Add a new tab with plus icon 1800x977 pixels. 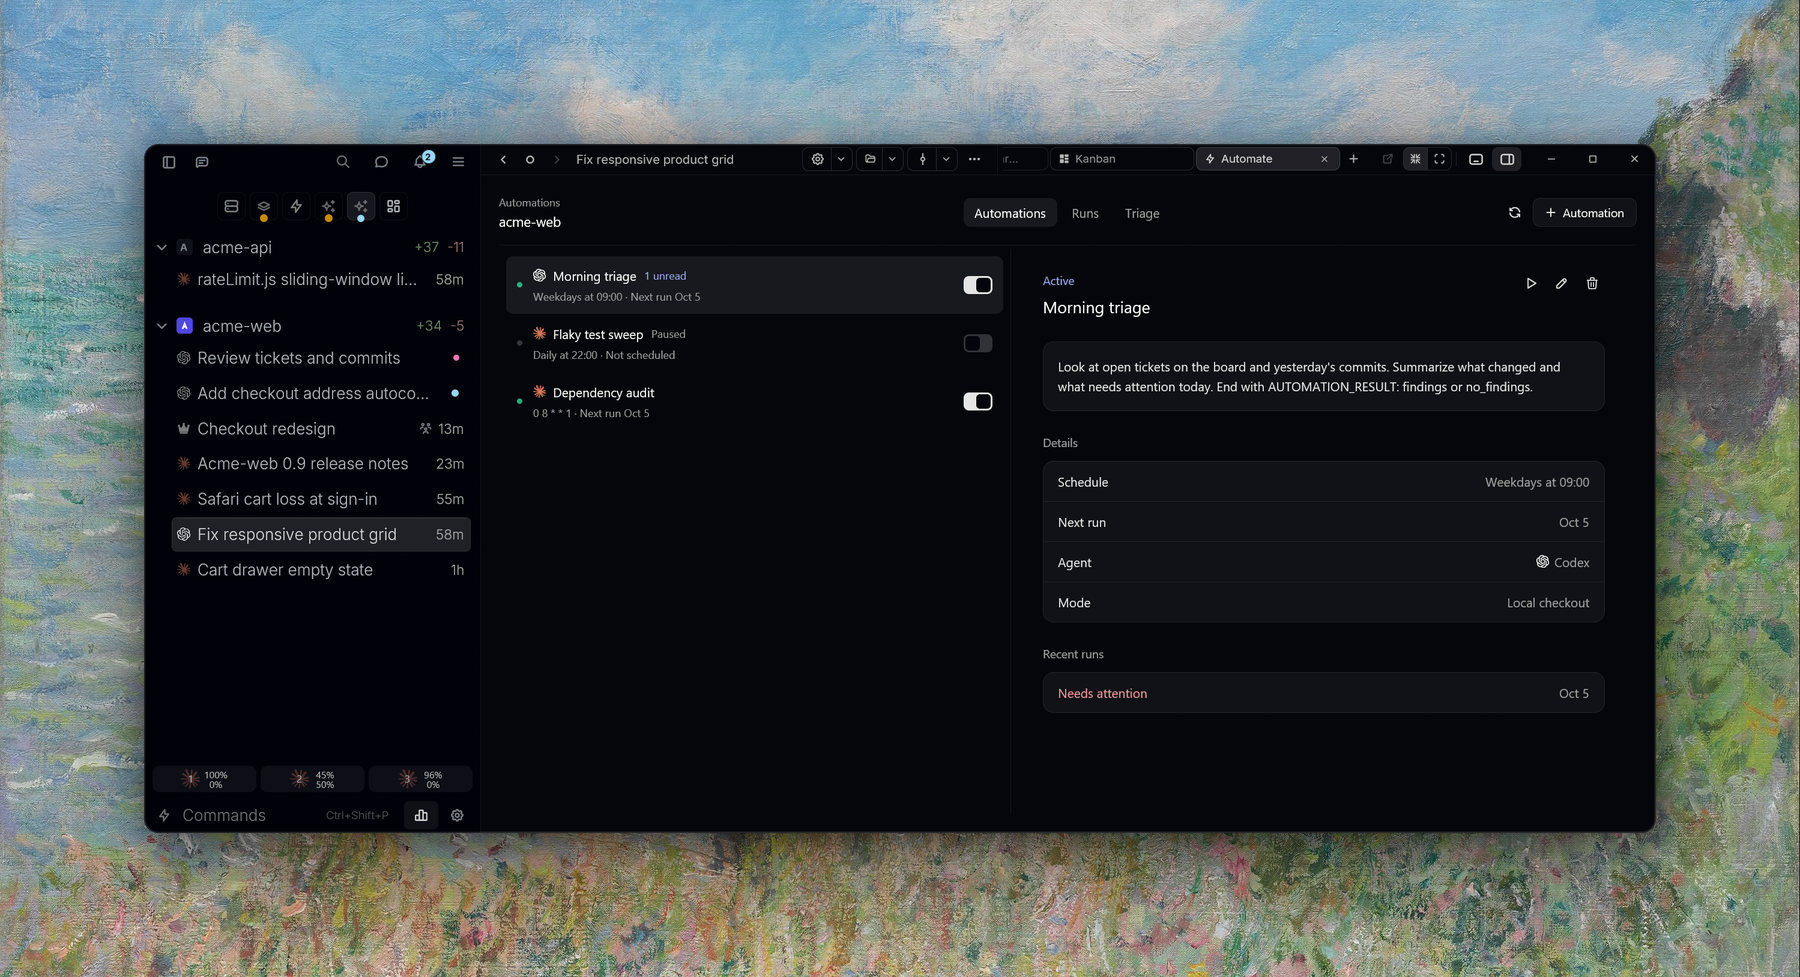pyautogui.click(x=1353, y=159)
